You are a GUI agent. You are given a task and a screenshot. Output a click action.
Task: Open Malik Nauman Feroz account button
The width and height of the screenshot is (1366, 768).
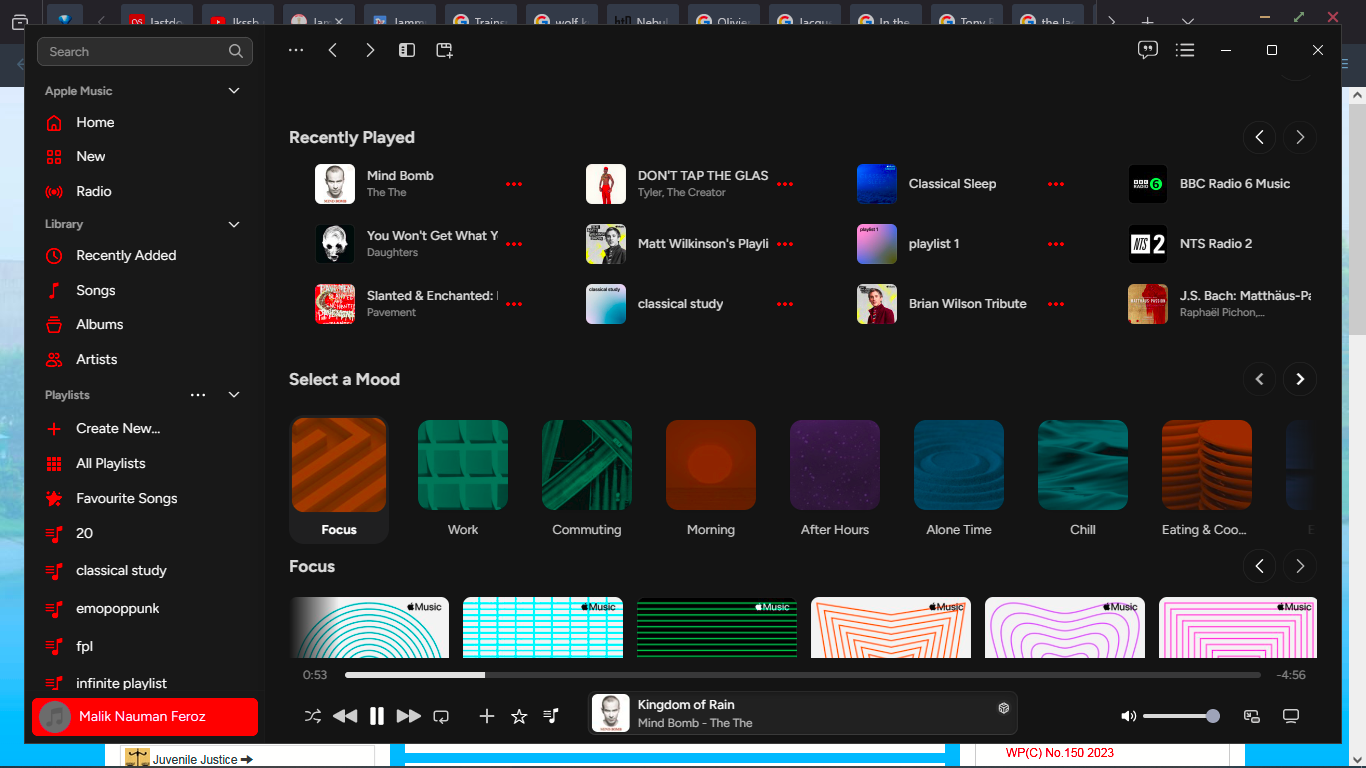click(145, 716)
